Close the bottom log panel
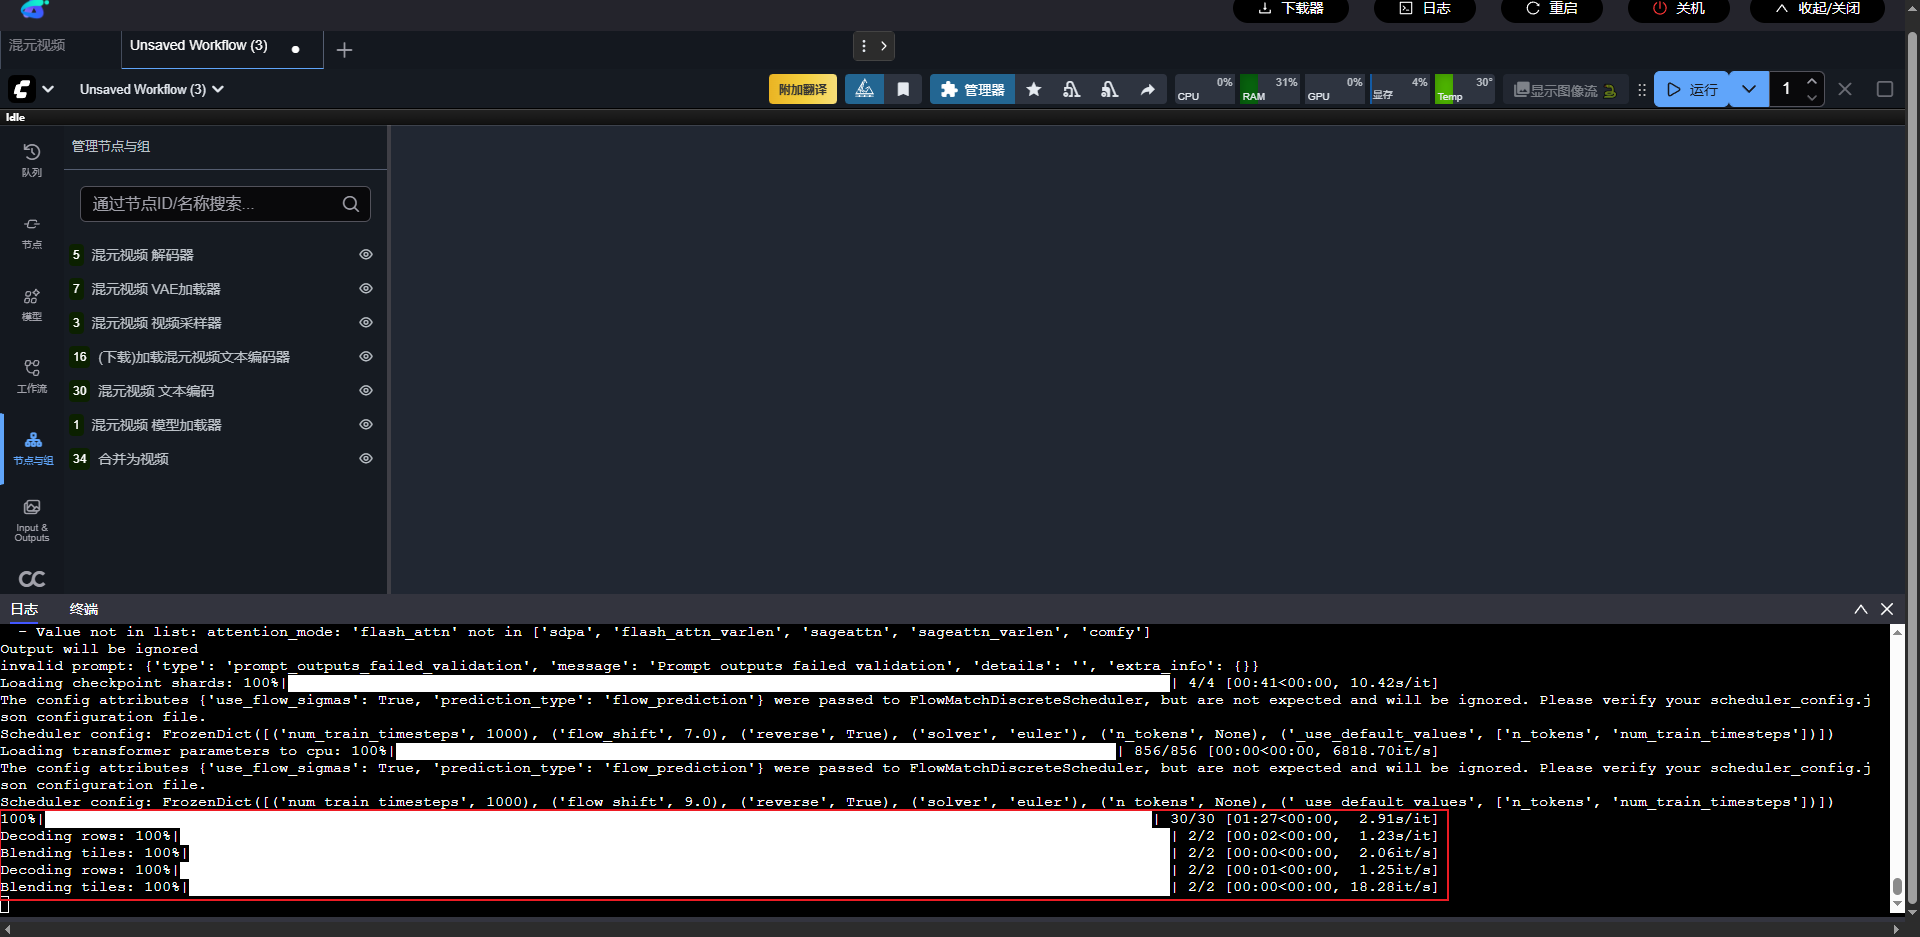The image size is (1920, 937). (x=1887, y=609)
